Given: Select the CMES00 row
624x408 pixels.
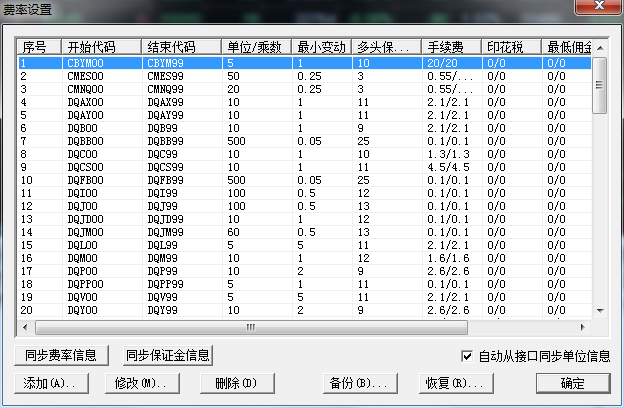Looking at the screenshot, I should pos(304,76).
